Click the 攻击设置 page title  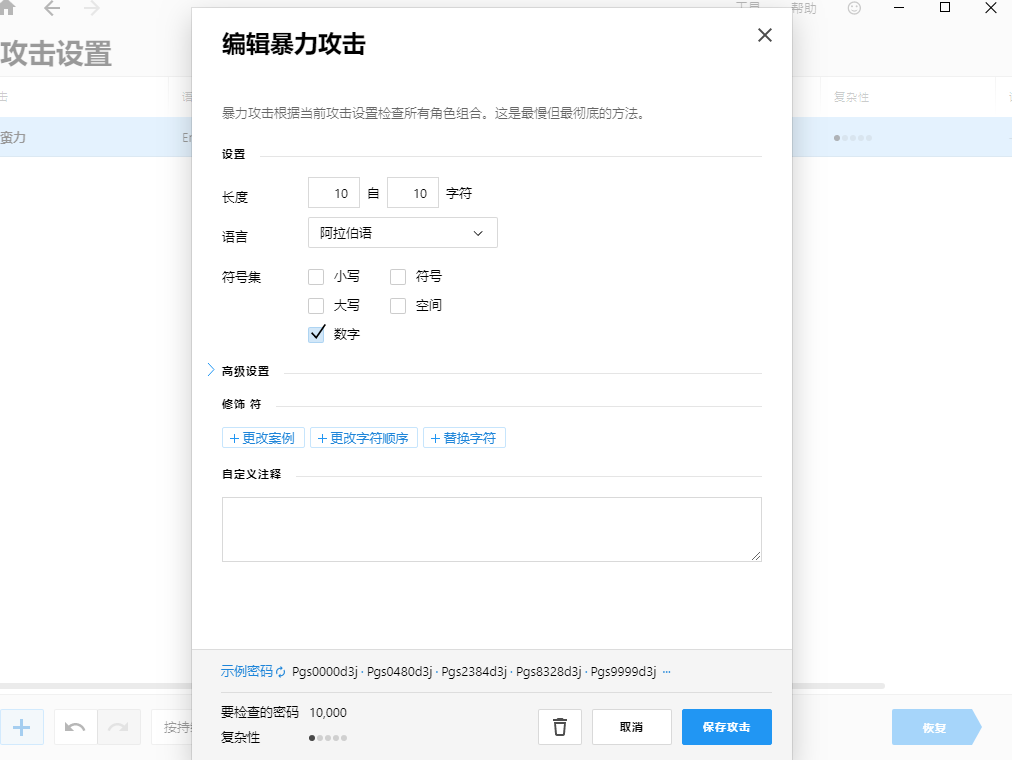[56, 54]
